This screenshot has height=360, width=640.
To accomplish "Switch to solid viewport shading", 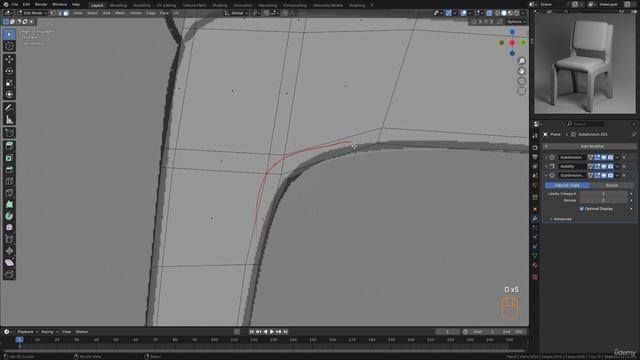I will 504,13.
